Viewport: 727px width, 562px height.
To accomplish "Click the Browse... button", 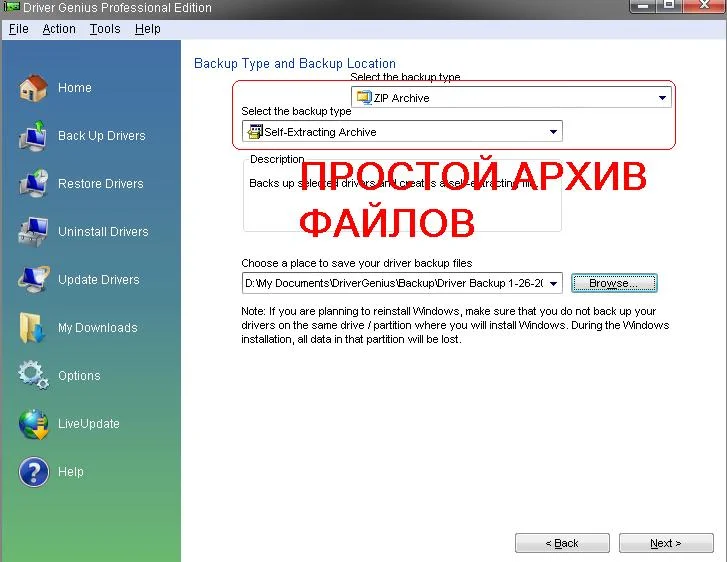I will pos(614,283).
